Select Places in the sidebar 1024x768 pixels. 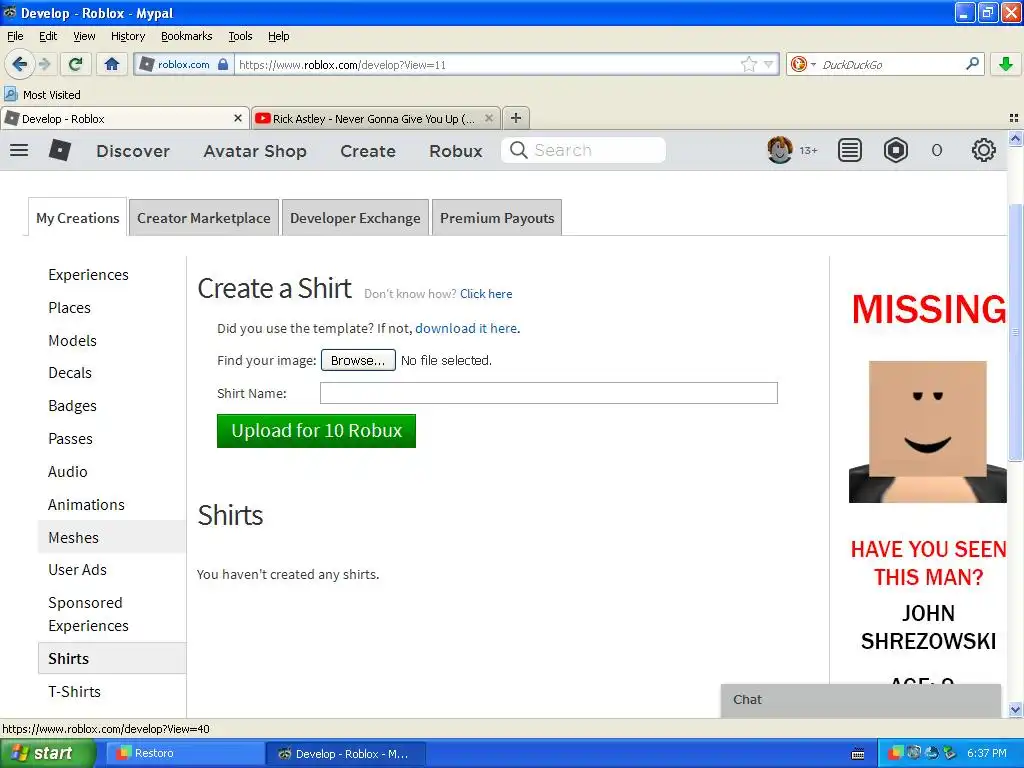pyautogui.click(x=69, y=308)
